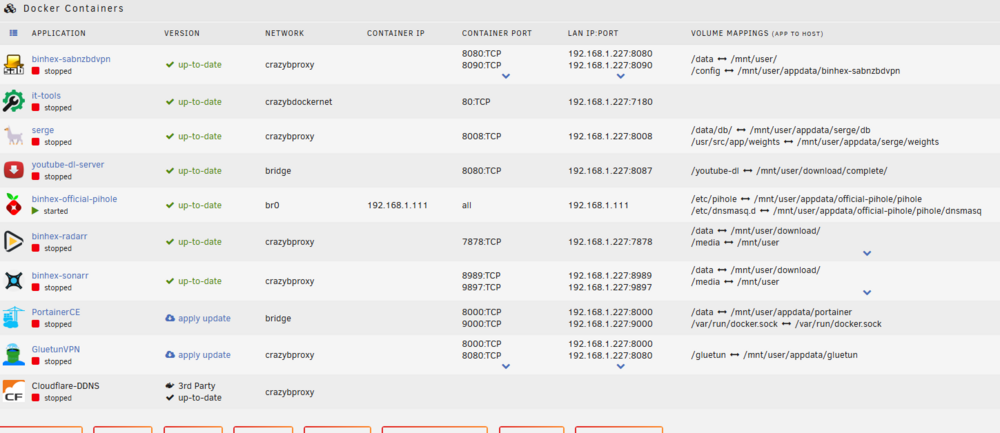
Task: Click the green started arrow for binhex-official-pihole
Action: 36,210
